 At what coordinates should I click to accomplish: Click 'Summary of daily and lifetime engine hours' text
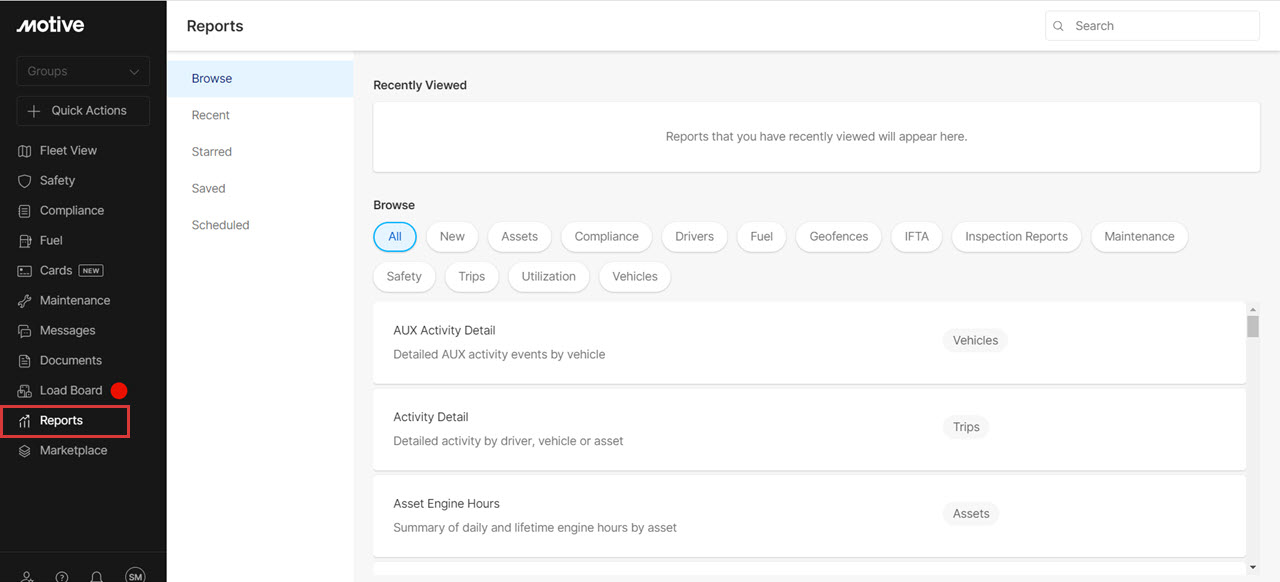click(535, 529)
